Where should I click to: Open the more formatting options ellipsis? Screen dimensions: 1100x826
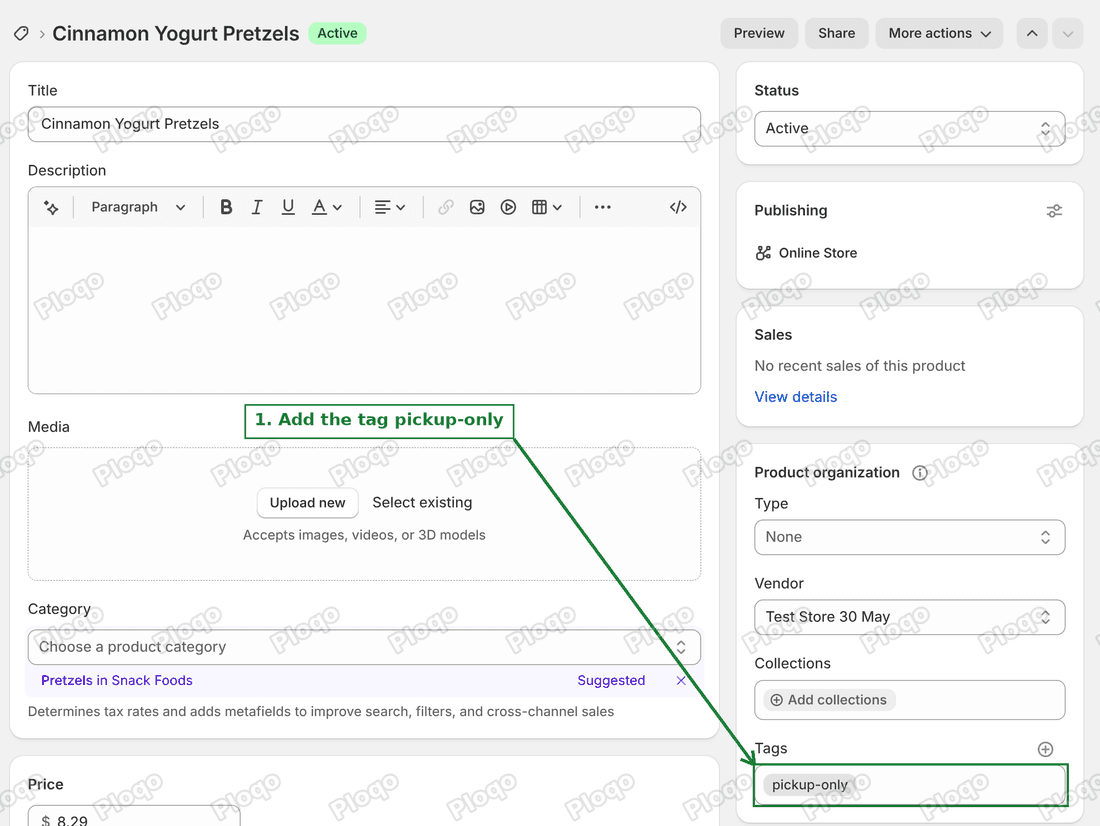click(x=603, y=207)
